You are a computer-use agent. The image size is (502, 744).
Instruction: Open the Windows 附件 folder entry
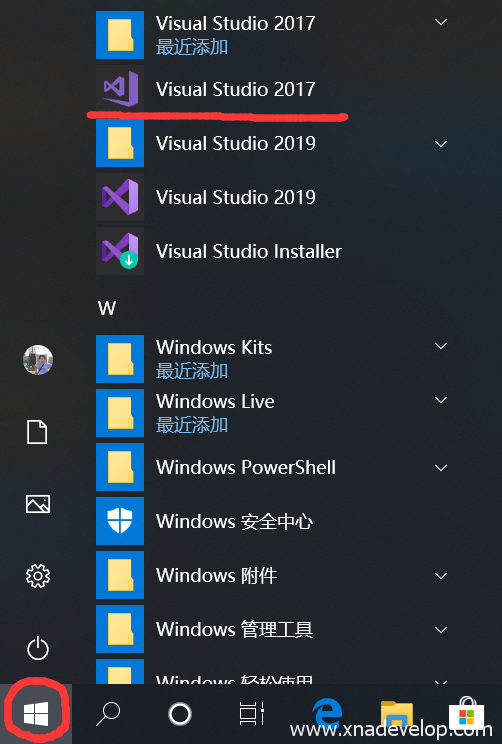click(274, 575)
